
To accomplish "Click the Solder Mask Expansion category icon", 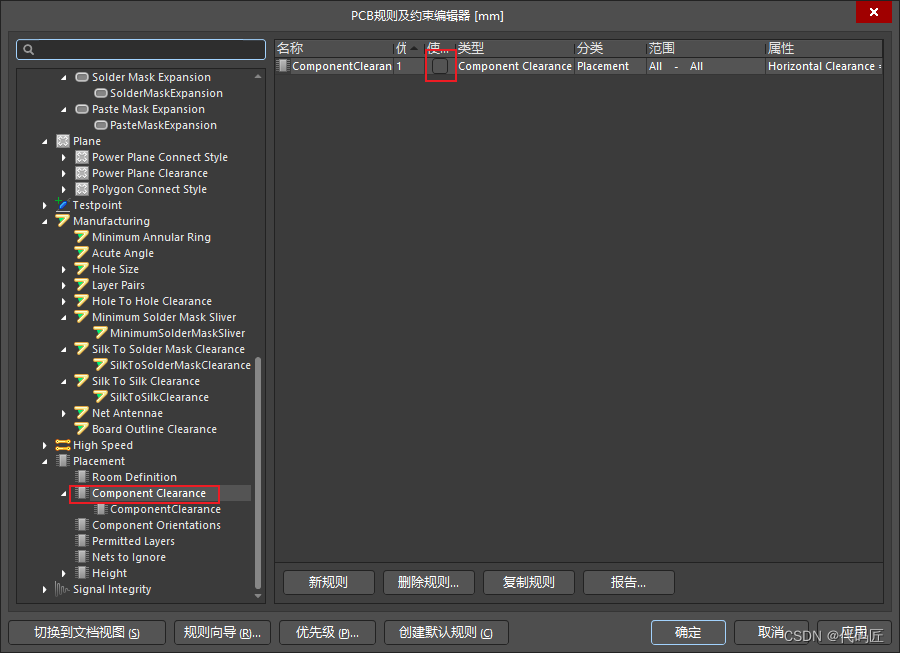I will point(82,77).
